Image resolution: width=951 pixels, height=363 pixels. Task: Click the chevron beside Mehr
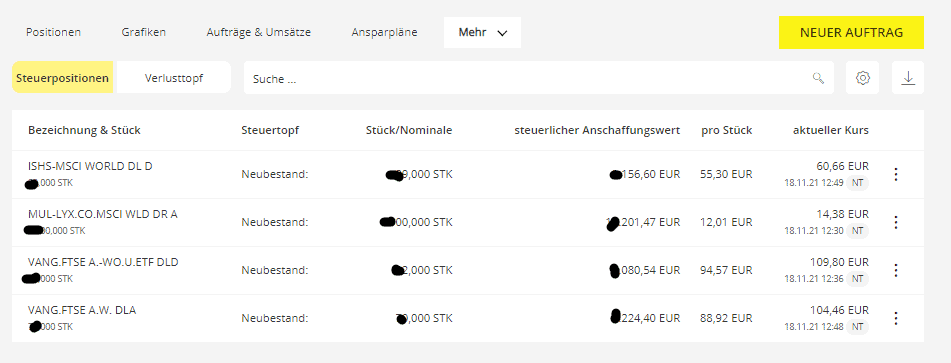502,33
